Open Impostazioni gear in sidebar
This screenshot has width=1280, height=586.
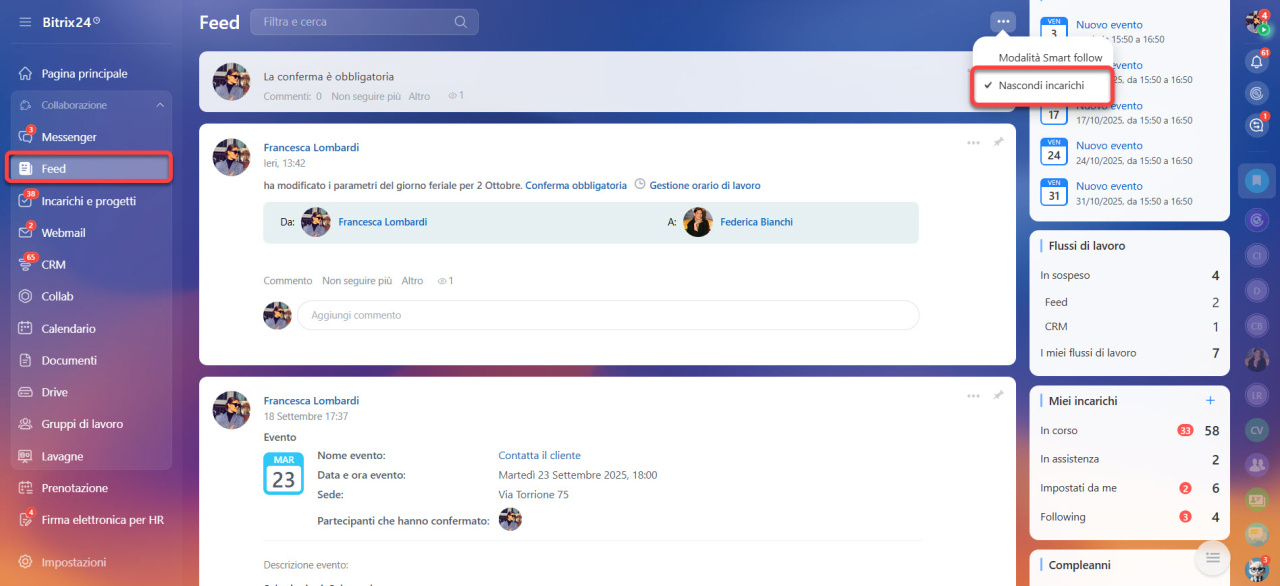(x=26, y=562)
